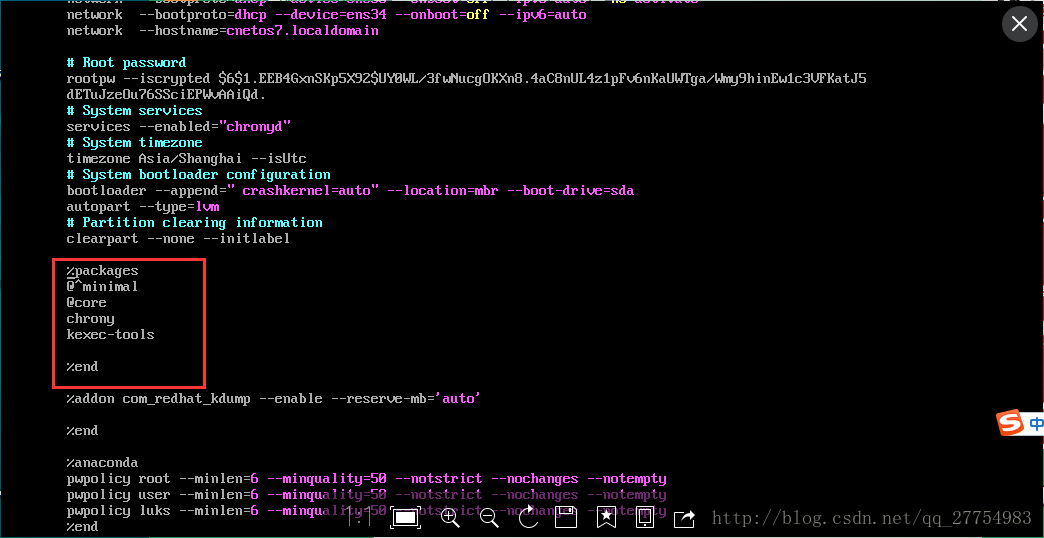Share the image using the arrow icon
Screen dimensions: 1044x538
[x=685, y=517]
